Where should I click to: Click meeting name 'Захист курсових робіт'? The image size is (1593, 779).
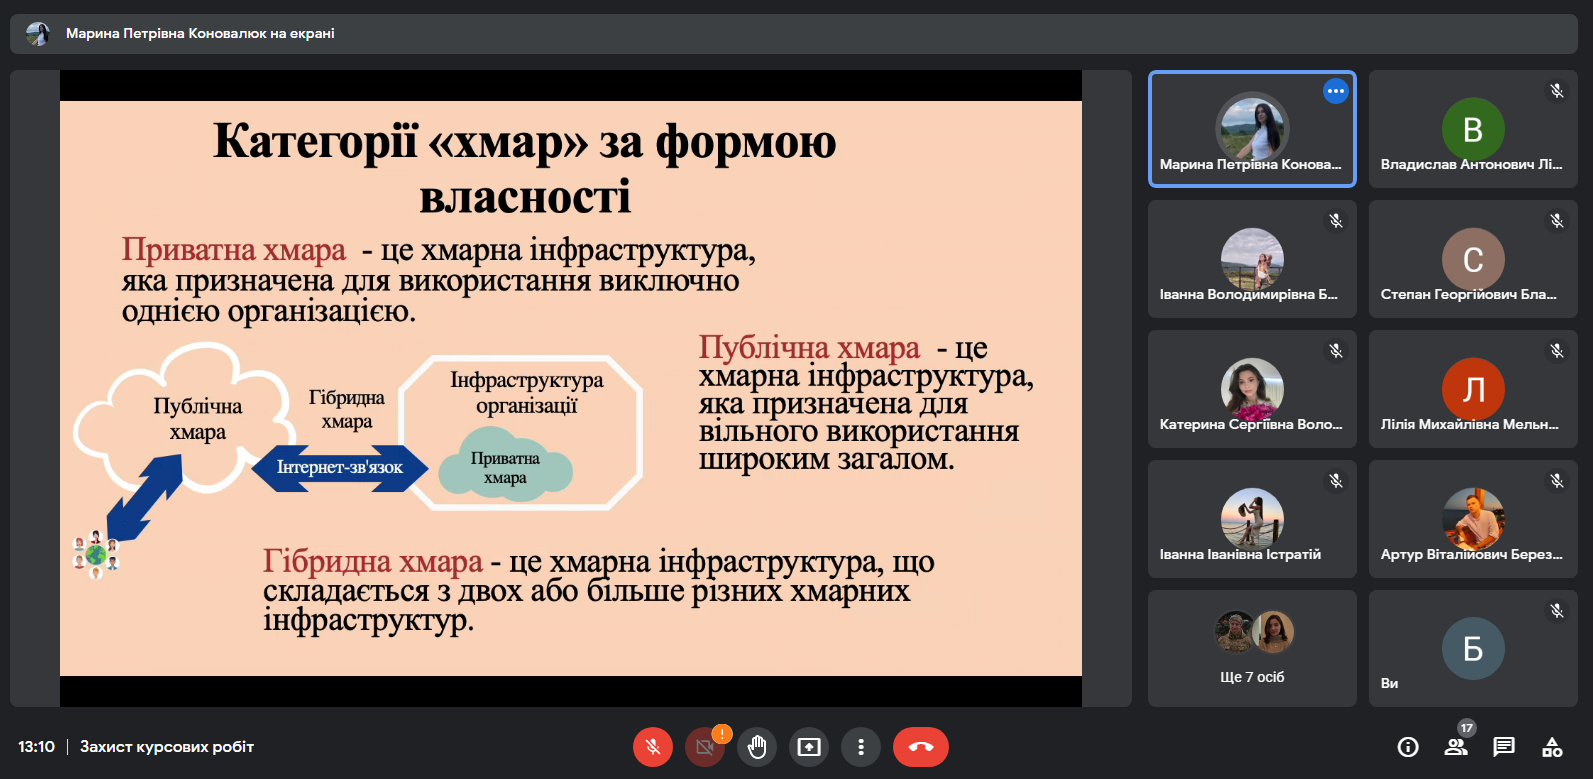(167, 747)
